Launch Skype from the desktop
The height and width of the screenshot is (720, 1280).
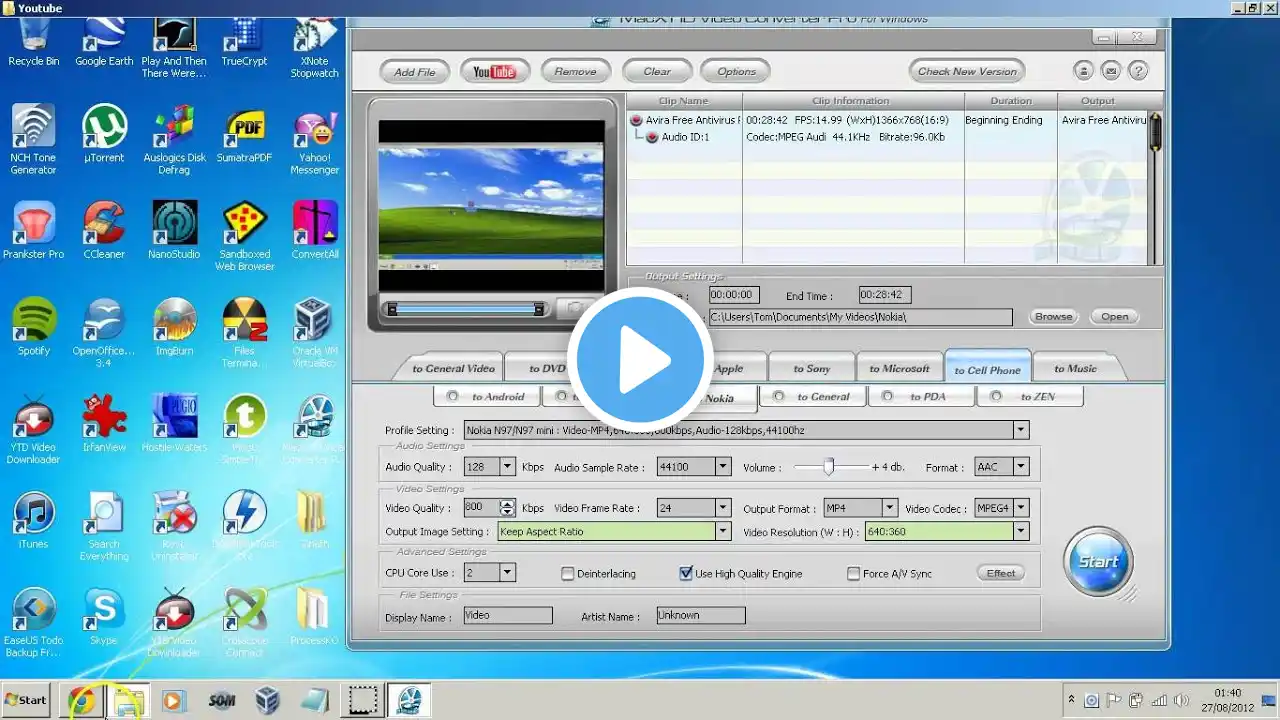pos(104,618)
